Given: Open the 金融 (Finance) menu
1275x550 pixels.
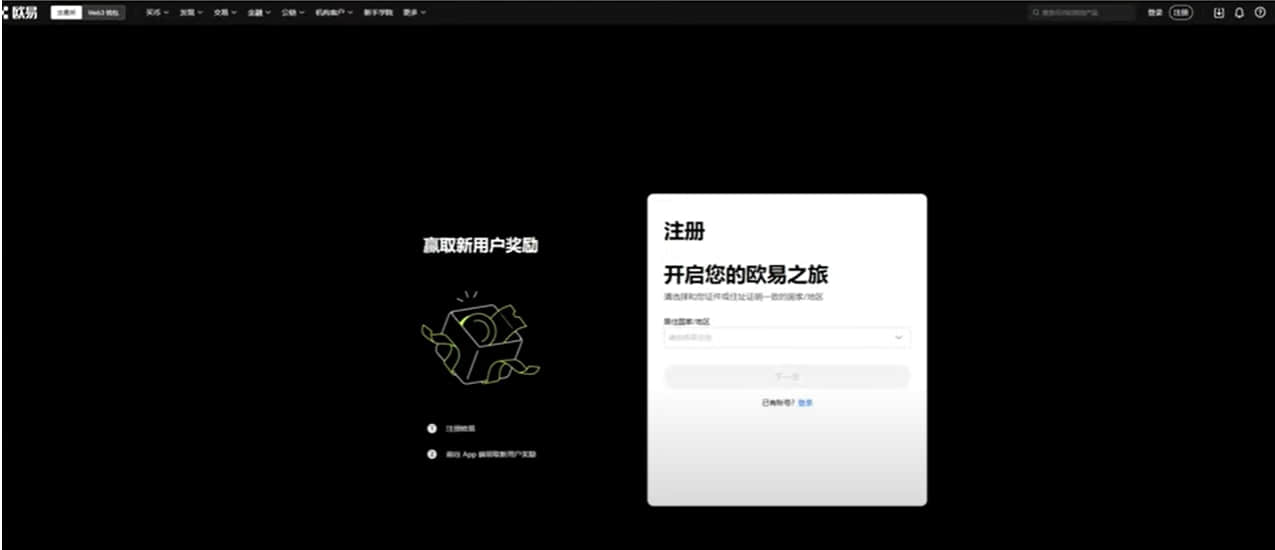Looking at the screenshot, I should pyautogui.click(x=258, y=12).
